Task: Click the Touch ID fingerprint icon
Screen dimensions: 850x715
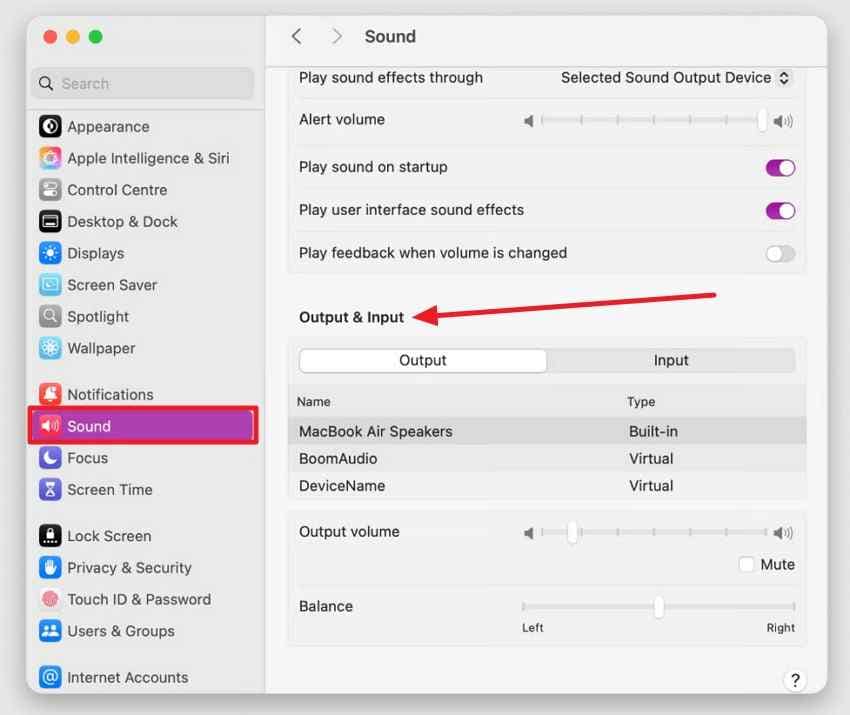Action: tap(50, 599)
